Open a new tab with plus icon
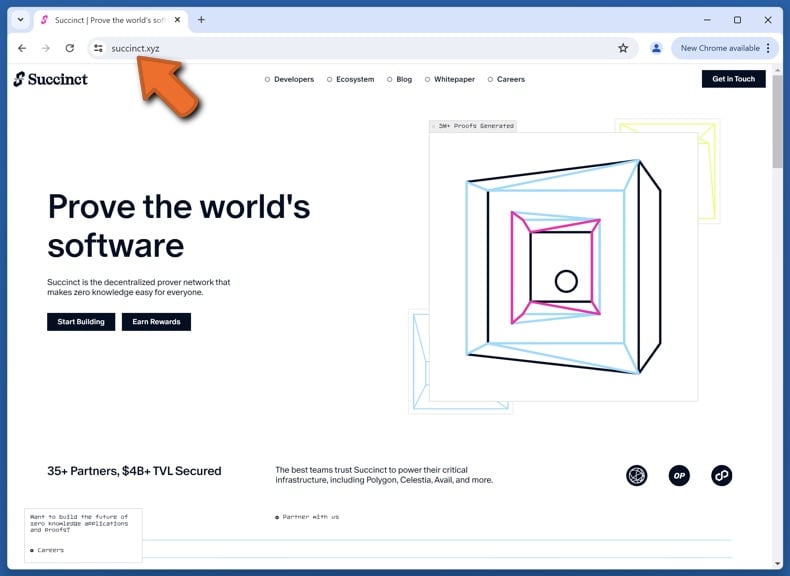The width and height of the screenshot is (790, 576). [201, 20]
